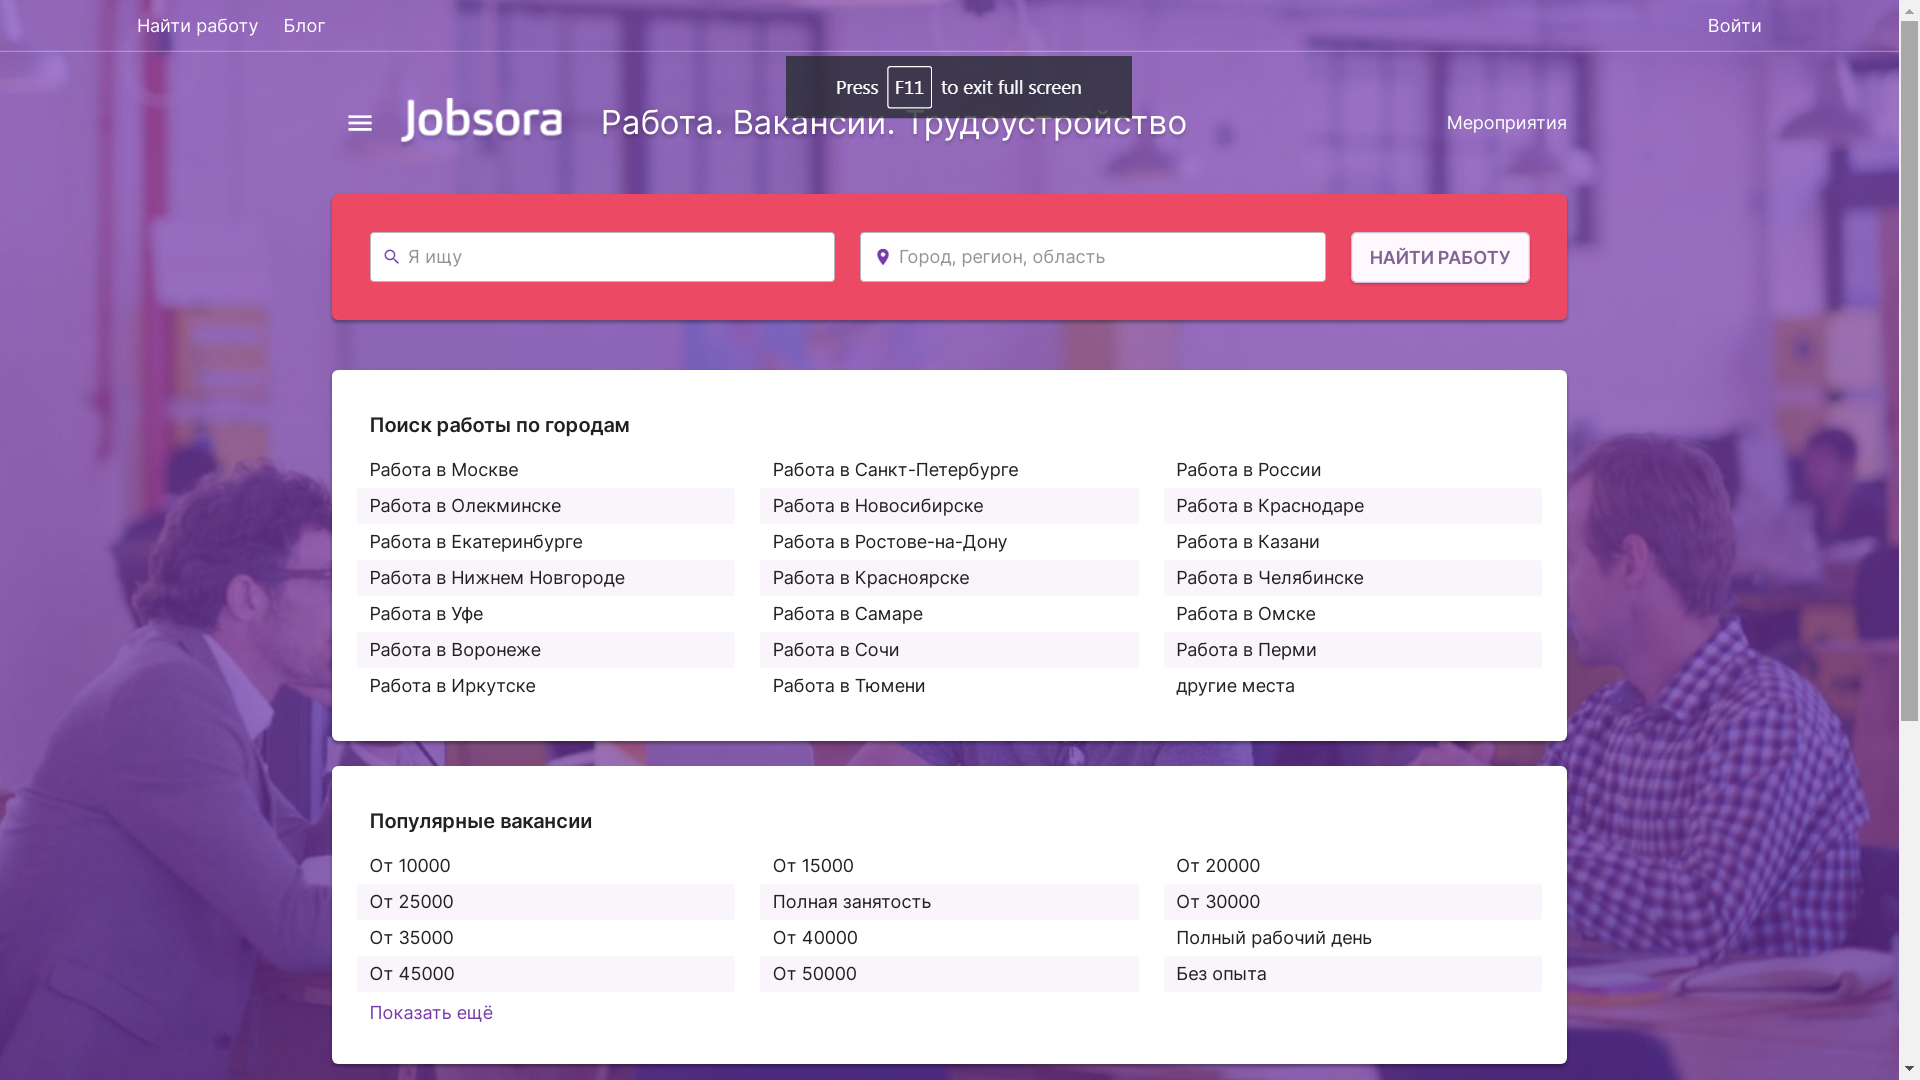
Task: Open Найти работу in top menu
Action: [x=197, y=26]
